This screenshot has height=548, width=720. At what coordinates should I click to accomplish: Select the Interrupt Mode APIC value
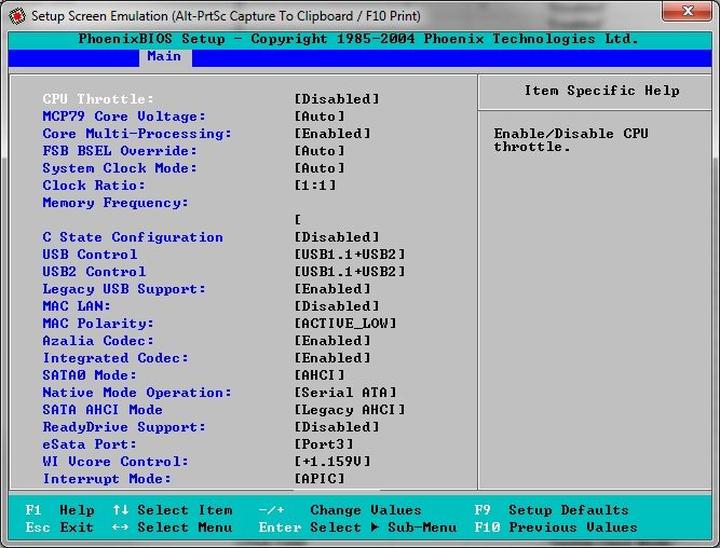click(x=320, y=479)
